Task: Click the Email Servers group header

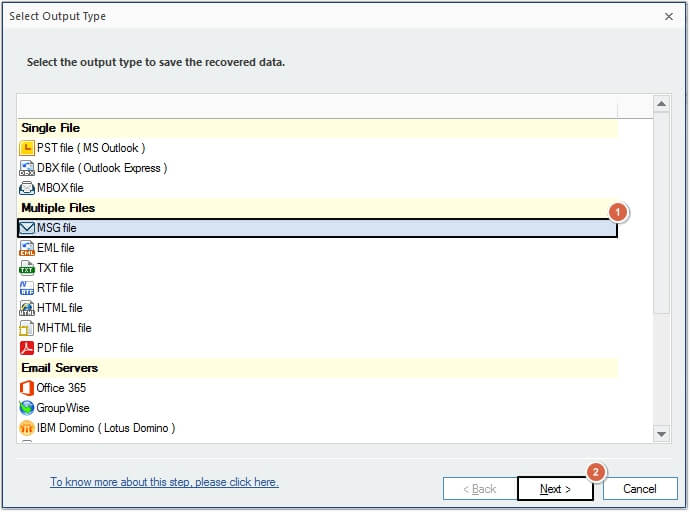Action: [318, 368]
